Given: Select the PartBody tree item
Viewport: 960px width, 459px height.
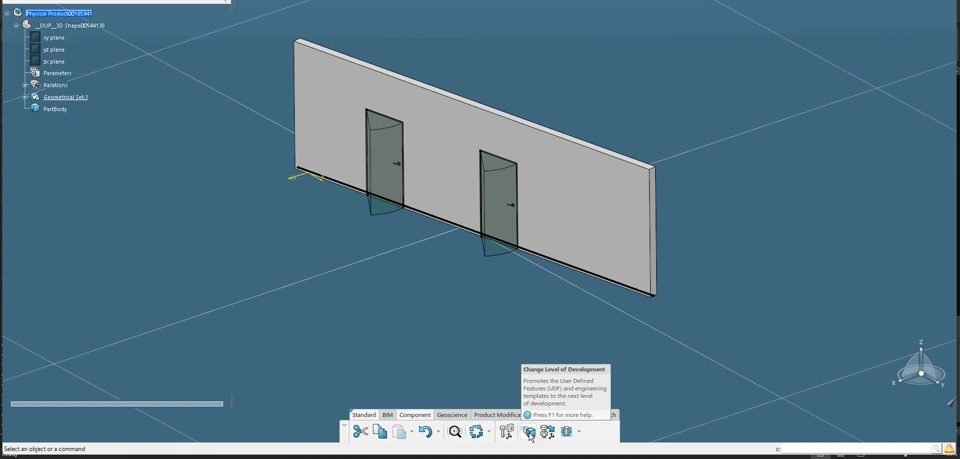Looking at the screenshot, I should (x=55, y=109).
